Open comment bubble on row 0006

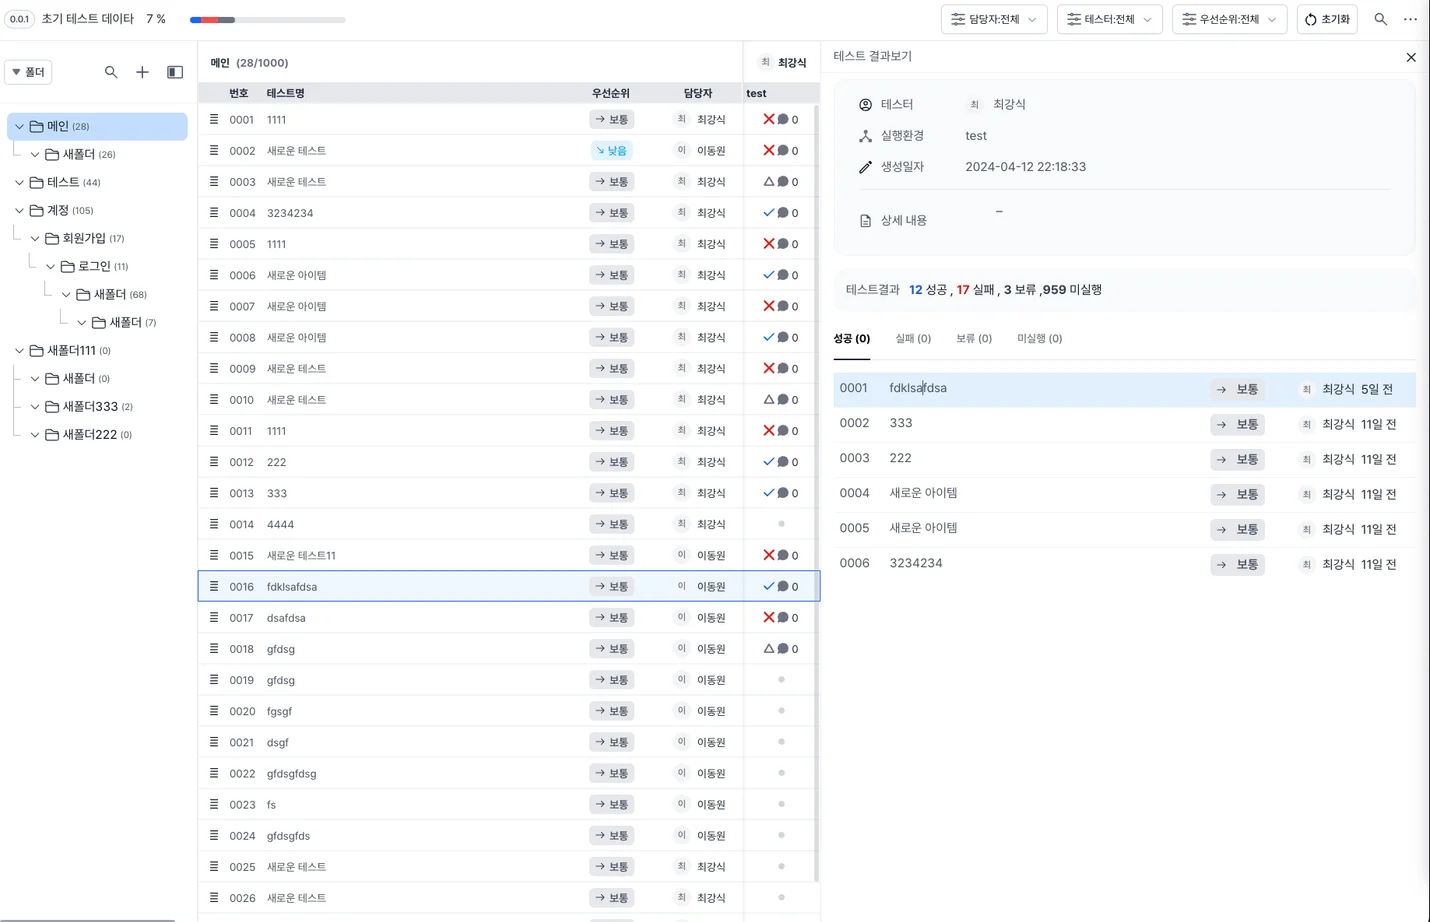(783, 274)
